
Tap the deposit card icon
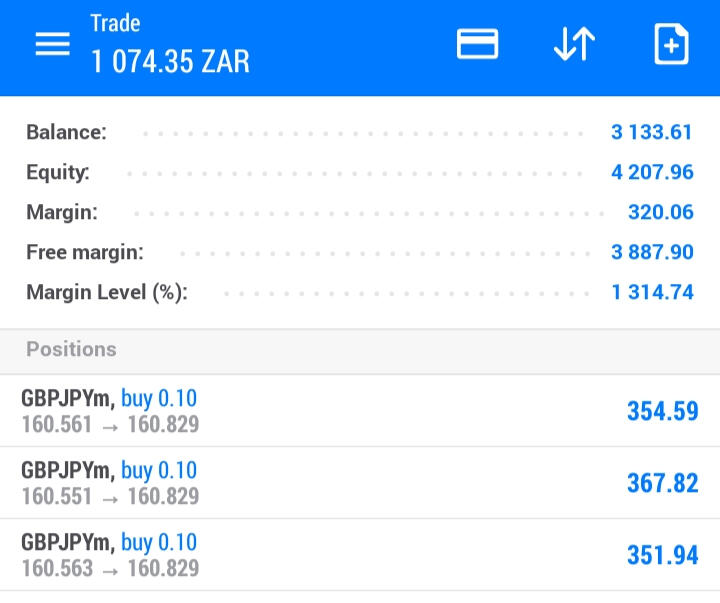tap(477, 45)
